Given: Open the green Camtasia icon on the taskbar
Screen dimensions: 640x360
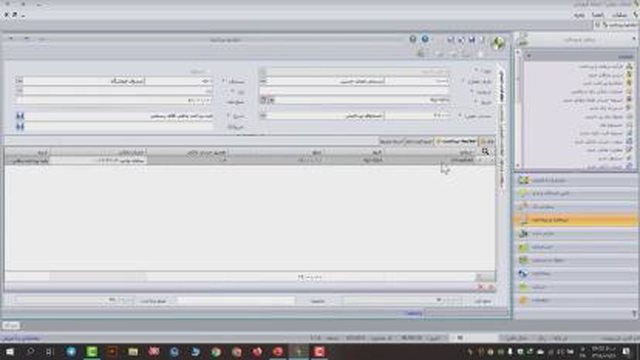Looking at the screenshot, I should coord(92,352).
